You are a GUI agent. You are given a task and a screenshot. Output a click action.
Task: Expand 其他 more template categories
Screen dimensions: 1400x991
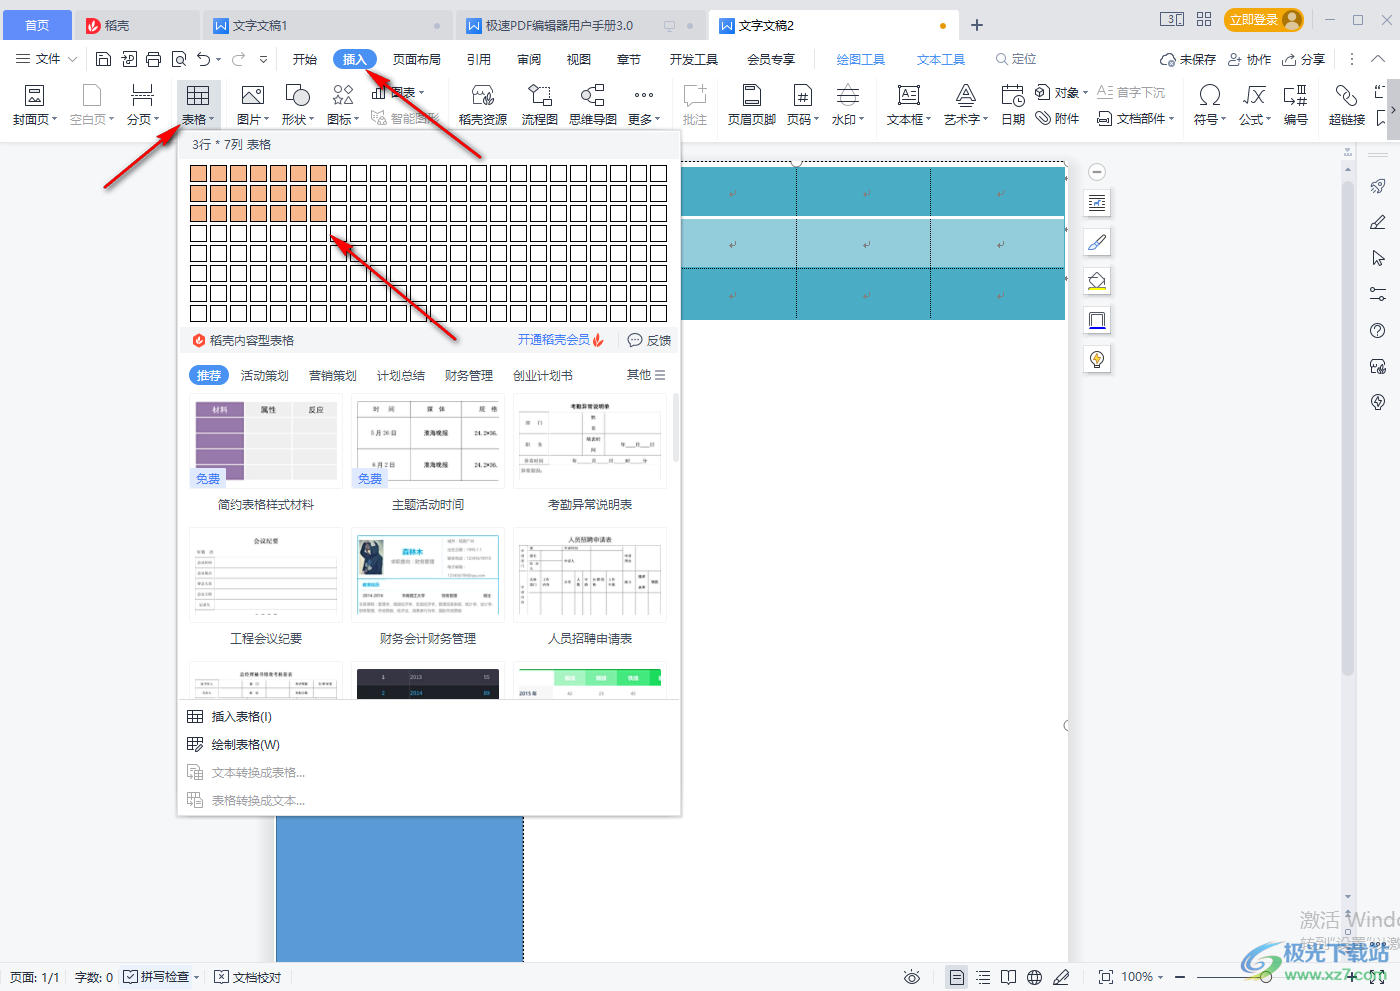point(646,375)
